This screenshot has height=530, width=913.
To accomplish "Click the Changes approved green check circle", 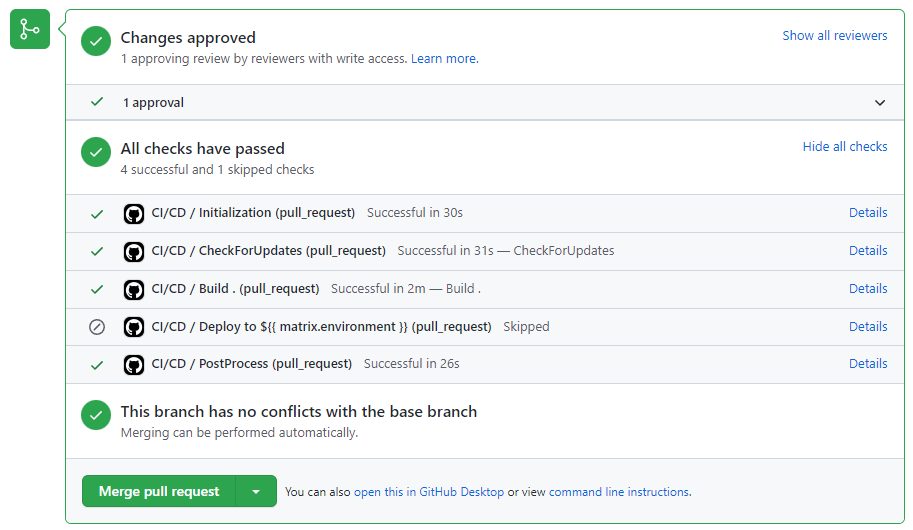I will pos(96,41).
